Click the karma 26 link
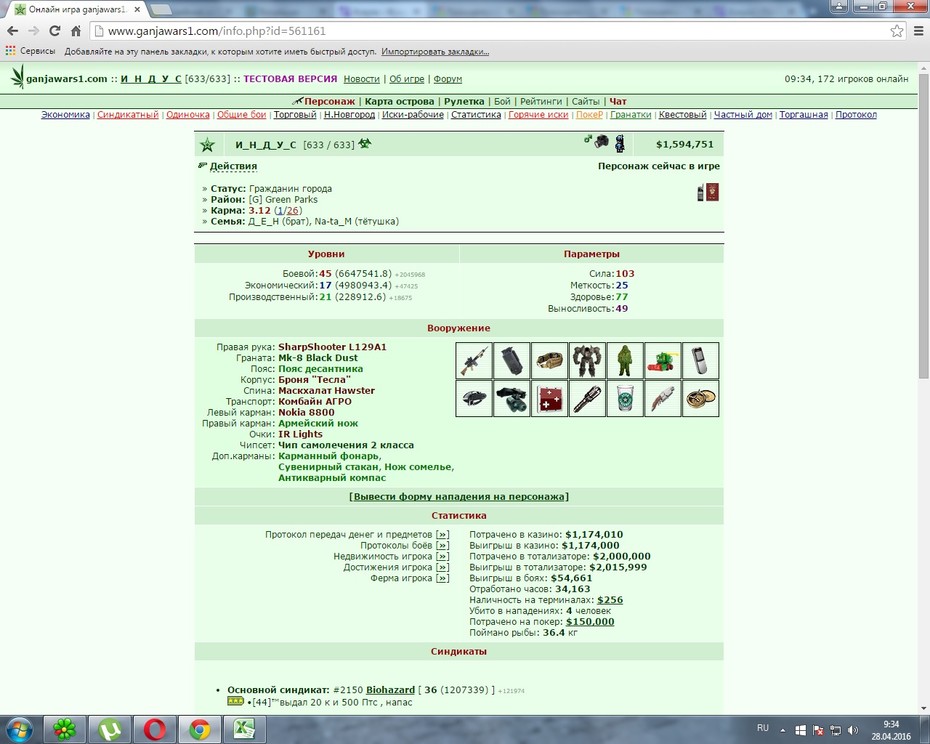930x744 pixels. tap(292, 211)
